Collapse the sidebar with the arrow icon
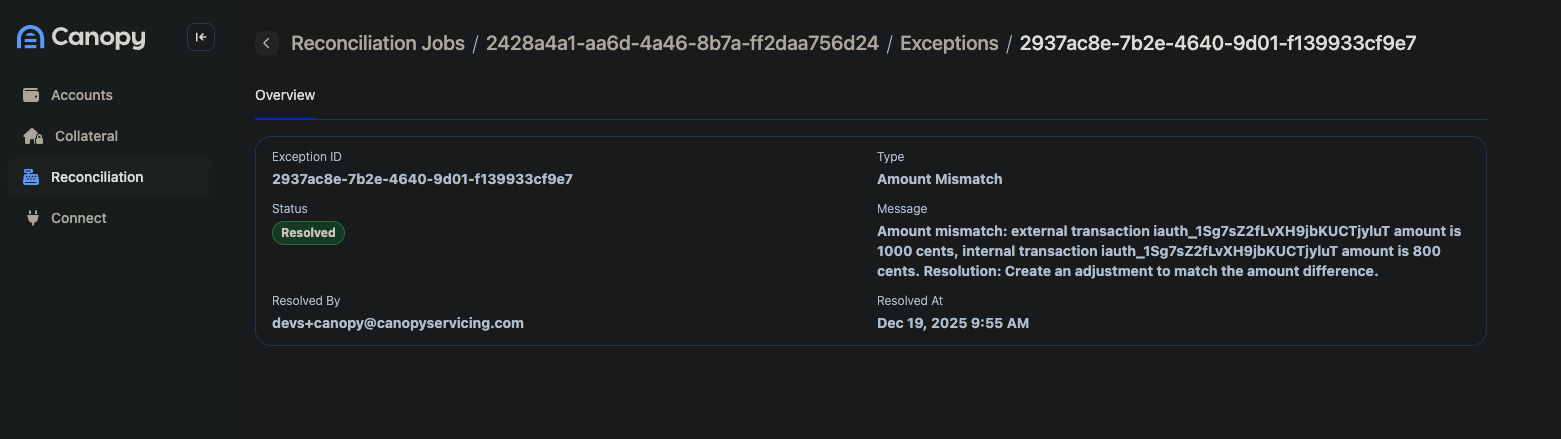The image size is (1561, 439). [201, 37]
